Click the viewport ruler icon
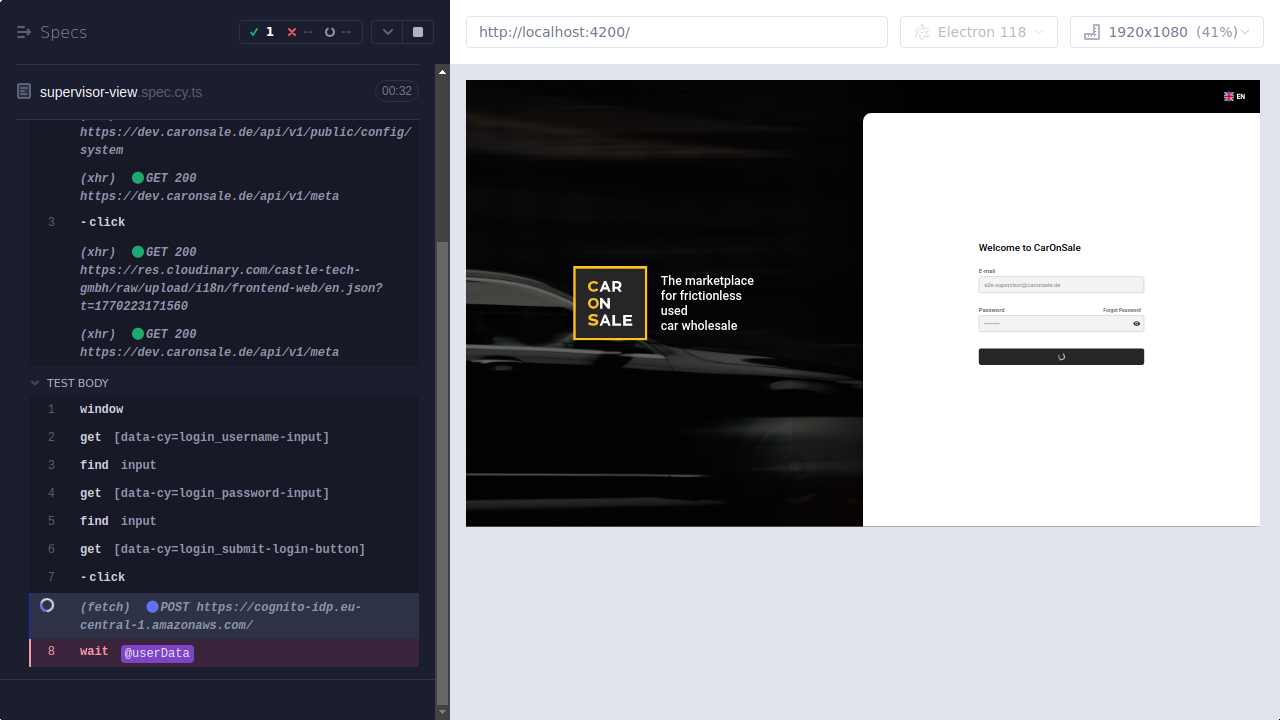1280x720 pixels. coord(1089,31)
